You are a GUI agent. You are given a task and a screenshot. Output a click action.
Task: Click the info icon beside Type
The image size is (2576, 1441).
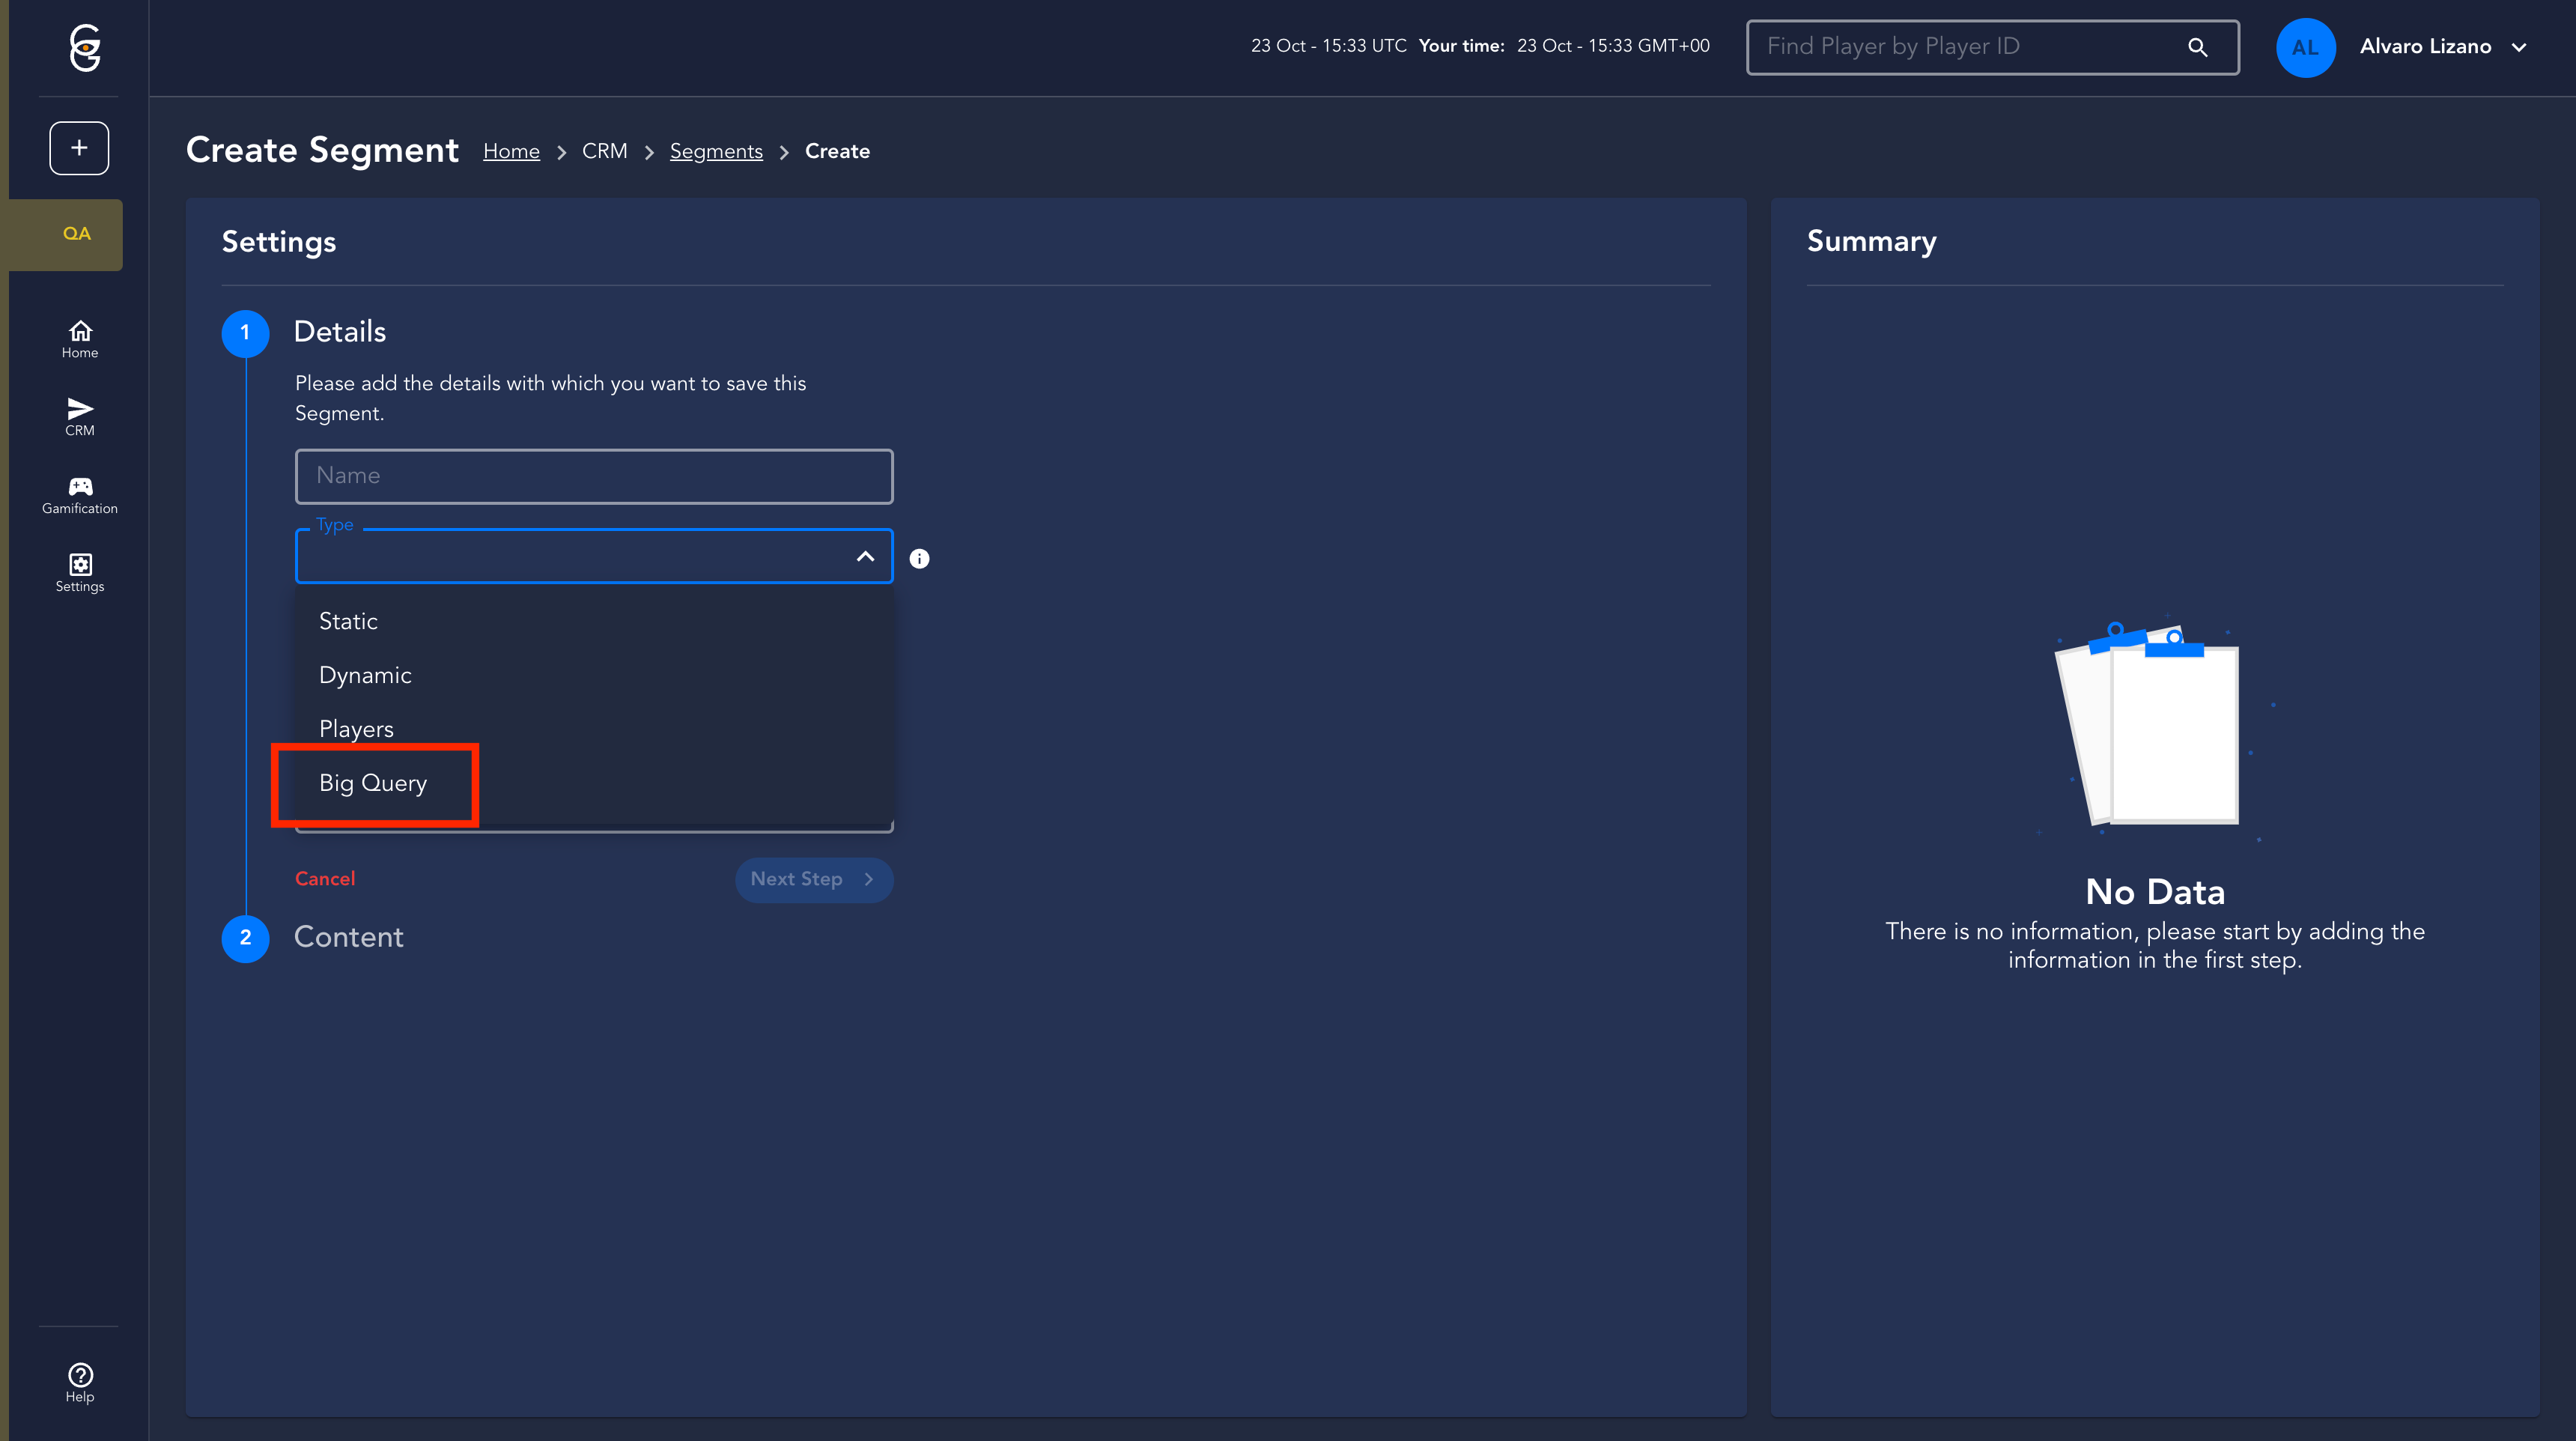coord(919,559)
